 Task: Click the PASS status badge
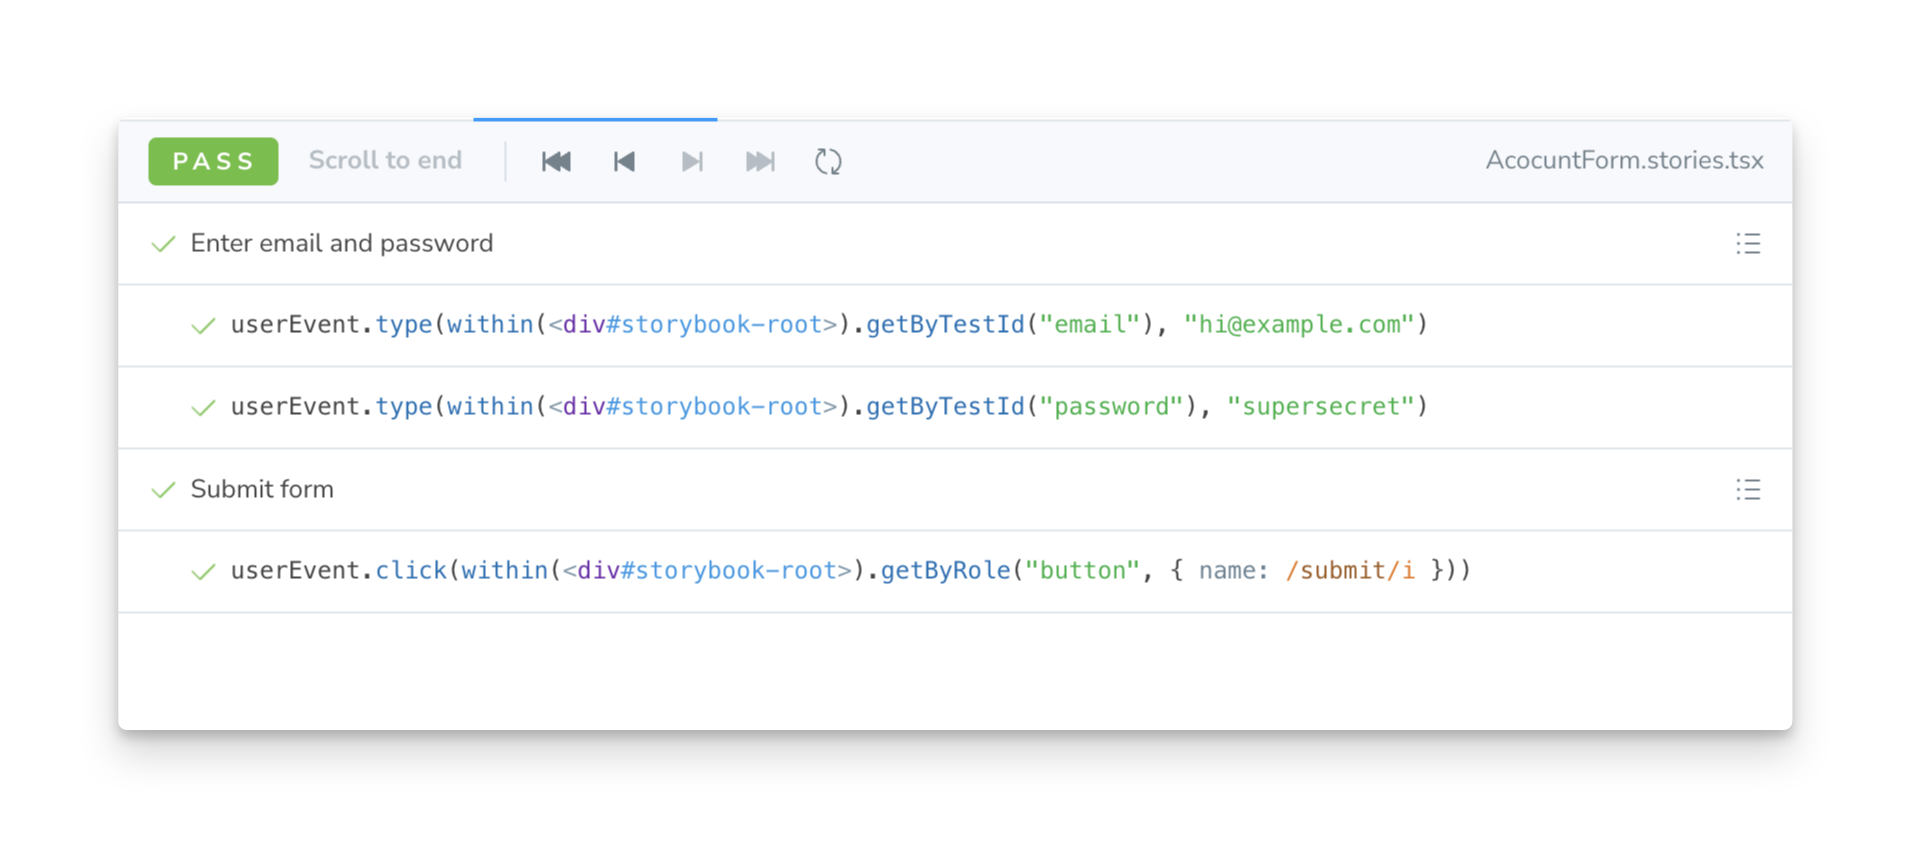[x=213, y=161]
